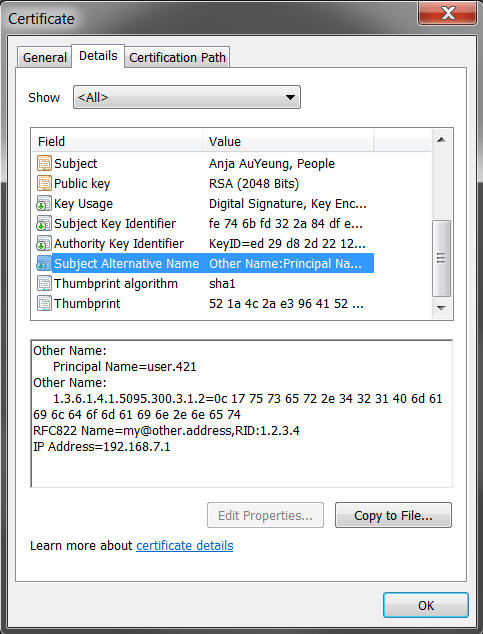This screenshot has height=634, width=483.
Task: Click the value Anja AuYeung, People
Action: [272, 163]
